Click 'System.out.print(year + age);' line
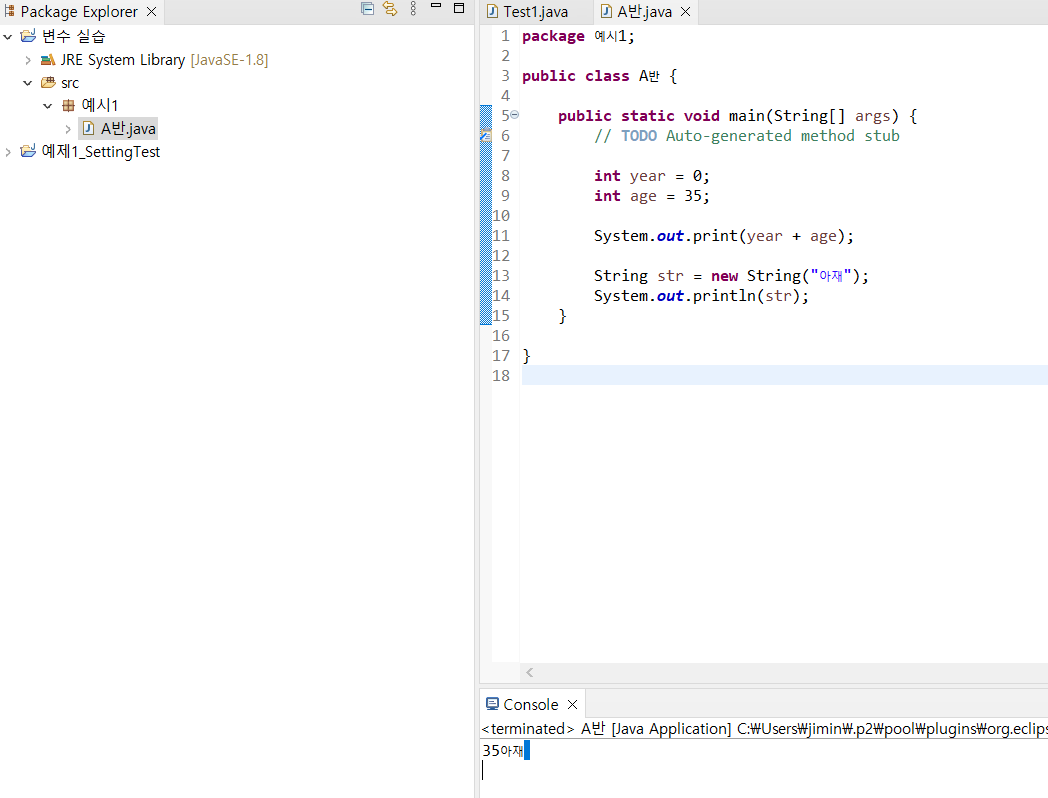 724,236
